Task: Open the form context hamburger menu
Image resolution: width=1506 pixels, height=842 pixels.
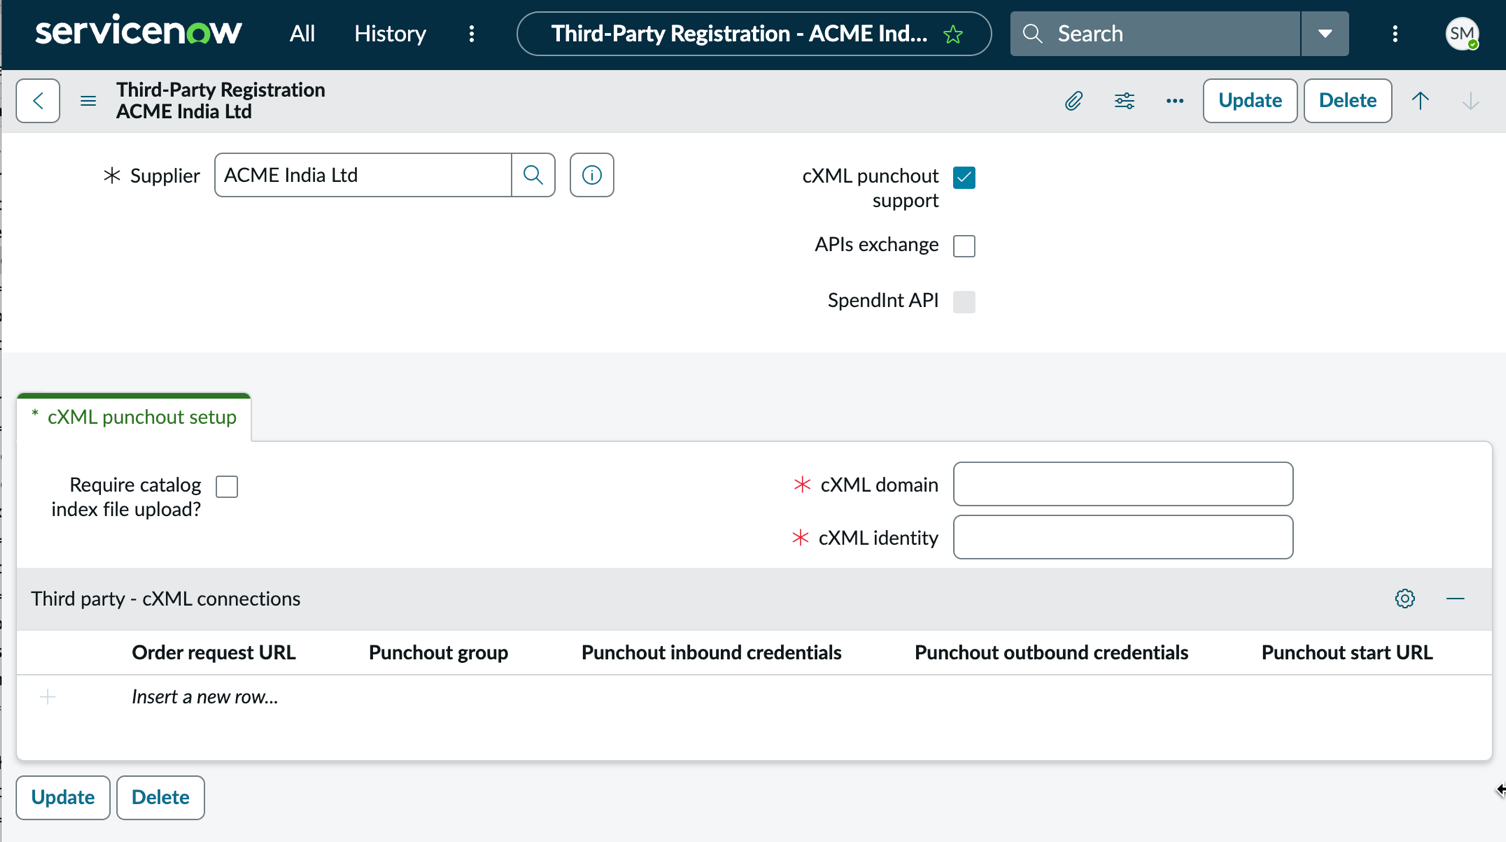Action: 88,101
